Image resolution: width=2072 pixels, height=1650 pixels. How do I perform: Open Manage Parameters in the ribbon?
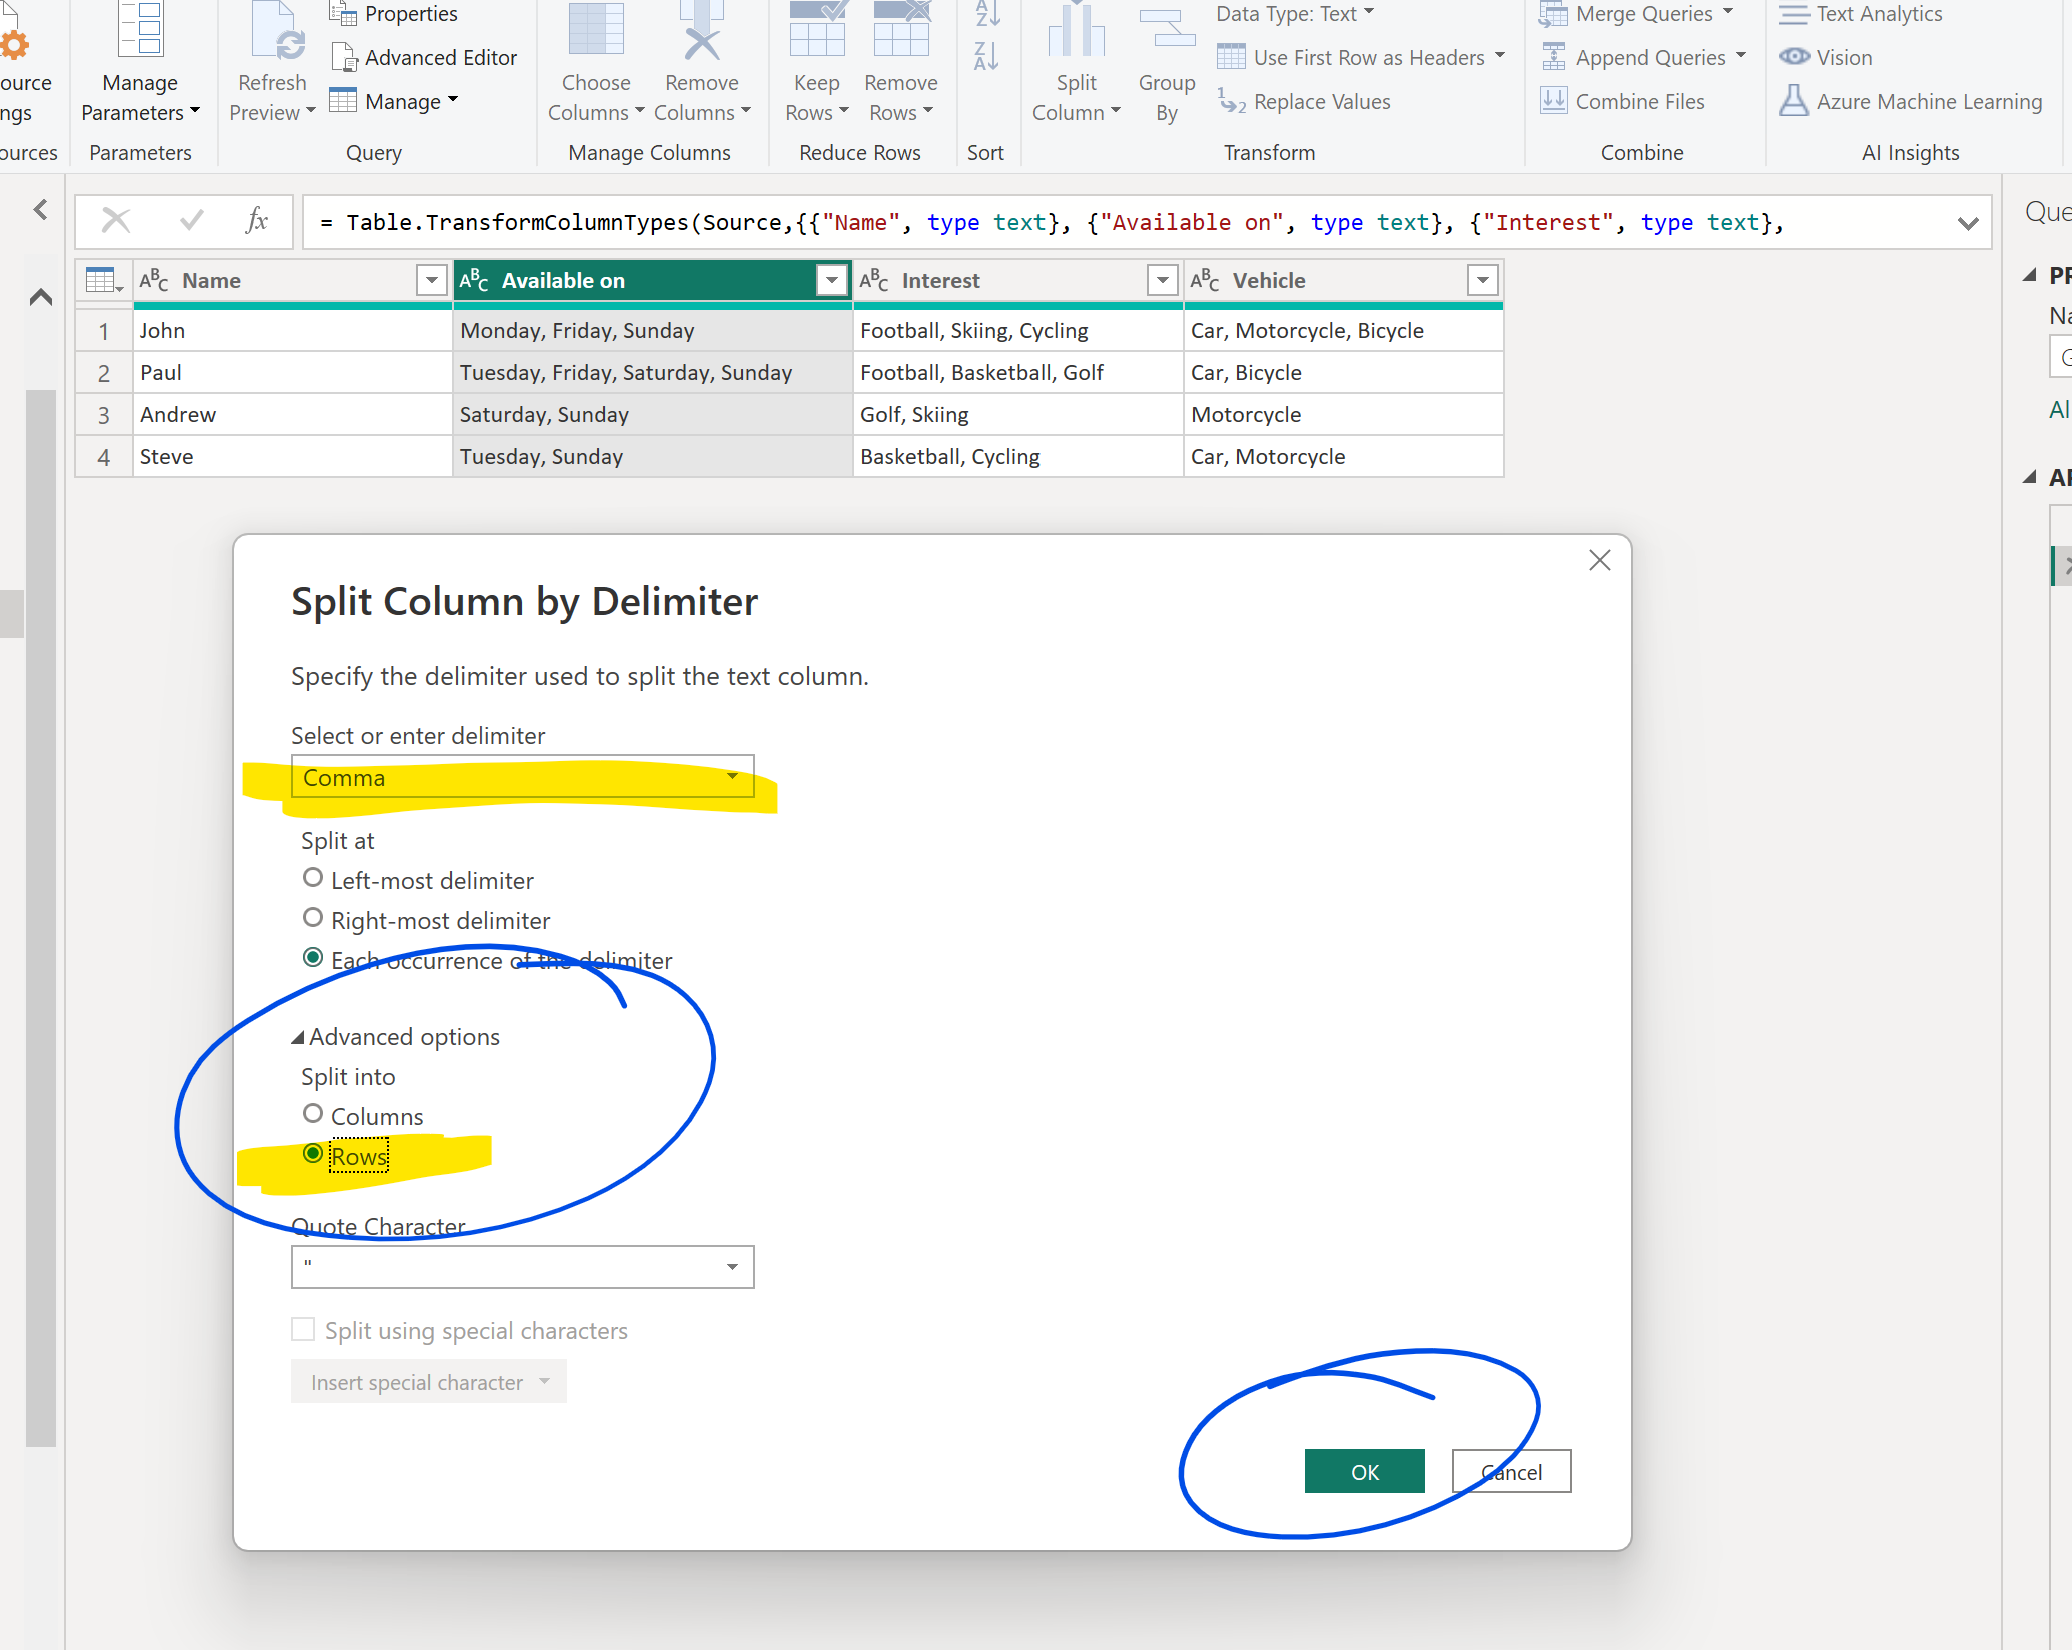pos(140,63)
